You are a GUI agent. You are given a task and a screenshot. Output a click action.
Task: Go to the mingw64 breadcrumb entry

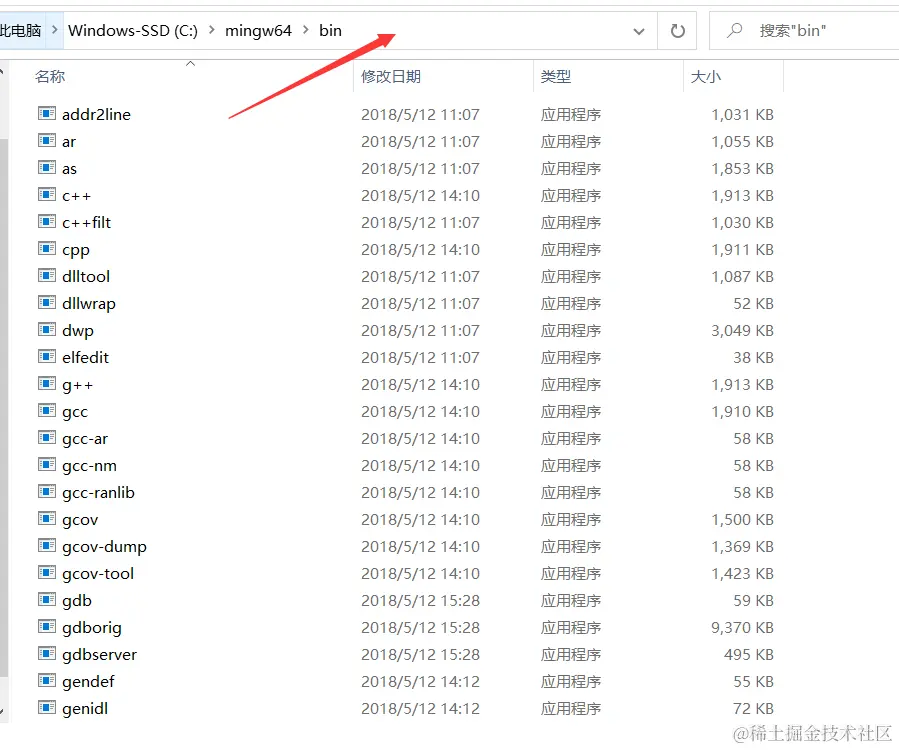(258, 30)
